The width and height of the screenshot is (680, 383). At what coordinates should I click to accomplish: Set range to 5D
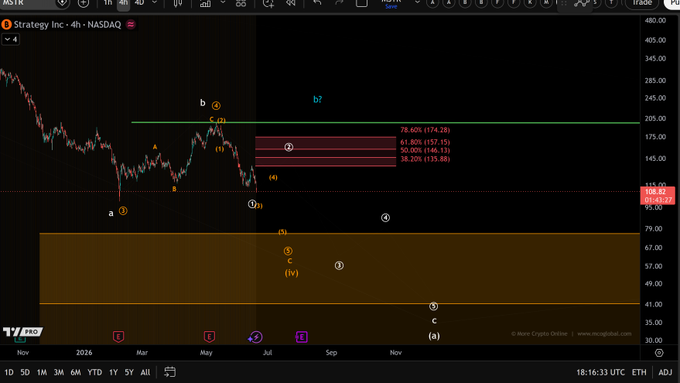point(25,372)
